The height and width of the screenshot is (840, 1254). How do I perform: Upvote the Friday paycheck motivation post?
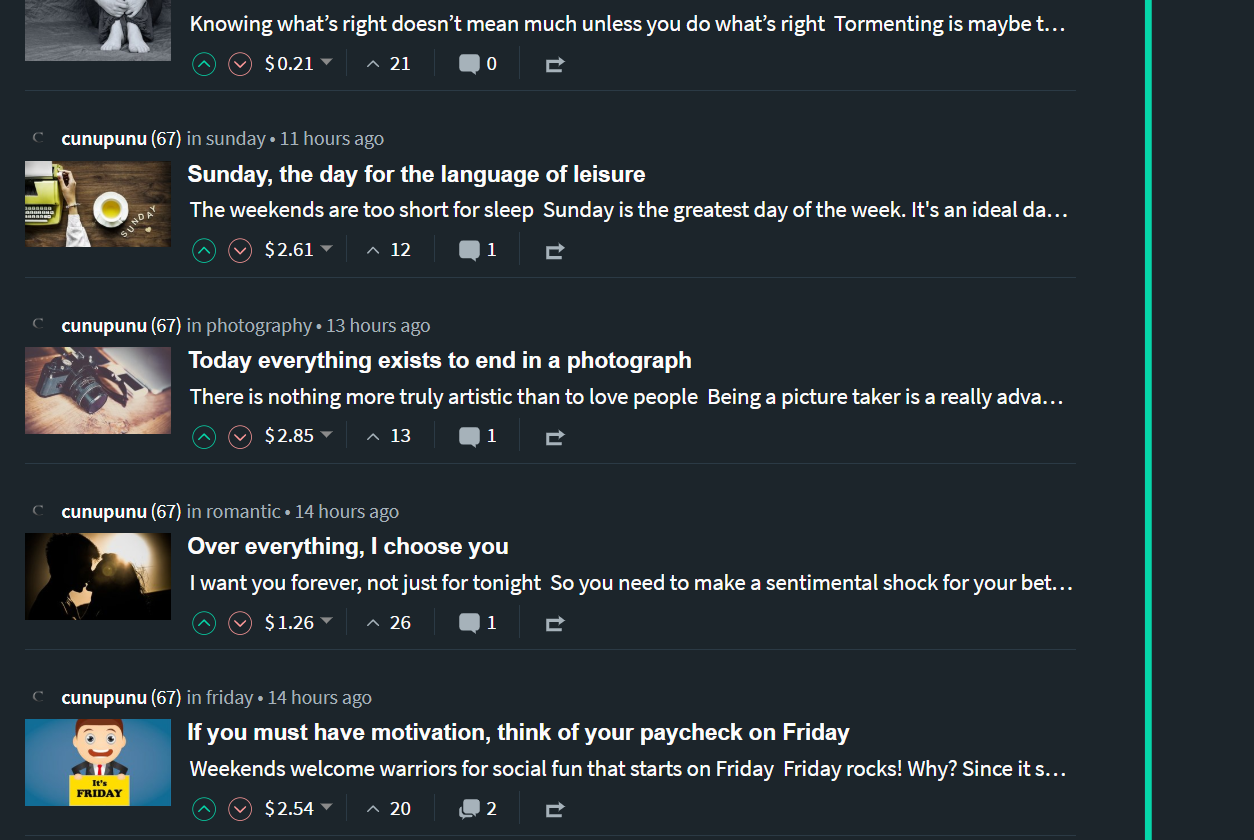click(x=204, y=809)
